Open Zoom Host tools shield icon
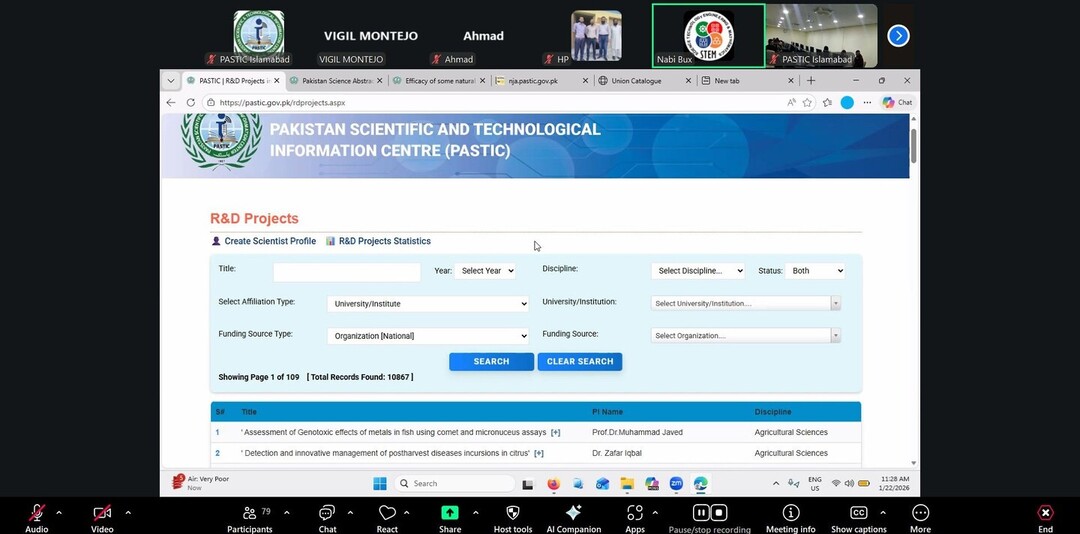Viewport: 1080px width, 534px height. 512,513
